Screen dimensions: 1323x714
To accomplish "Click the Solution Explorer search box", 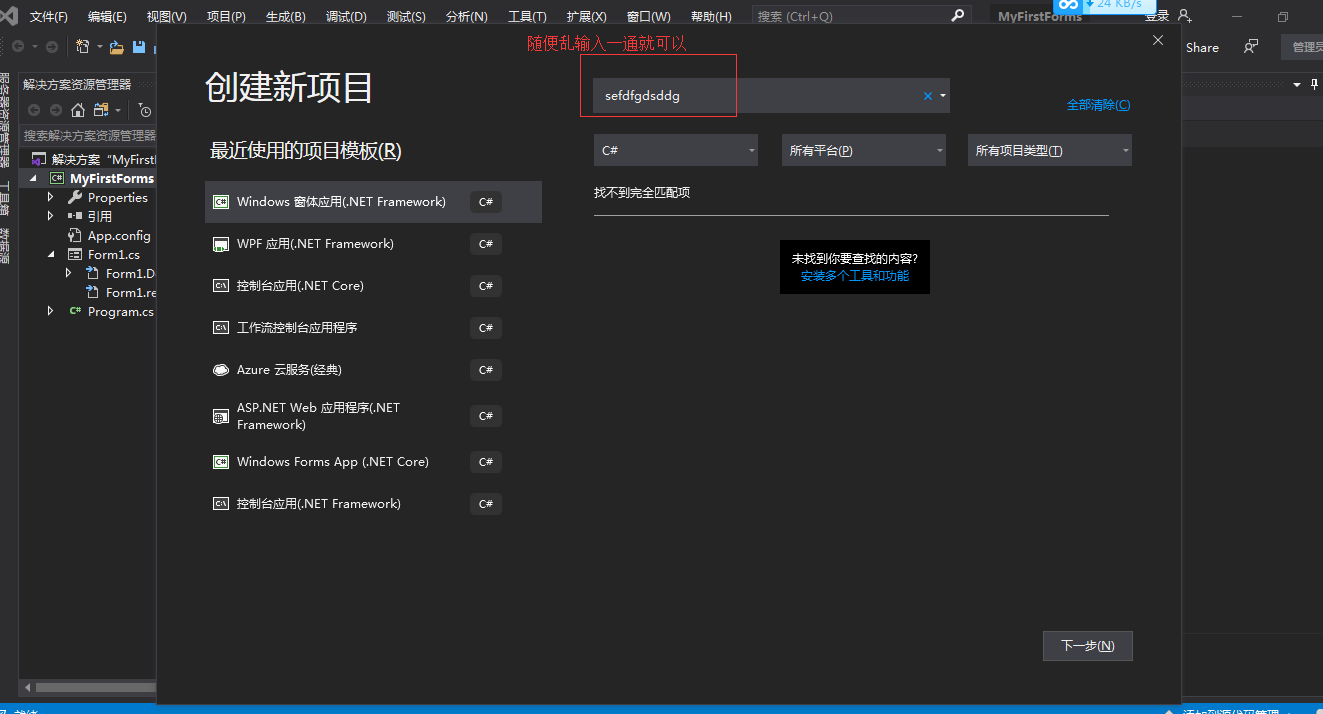I will coord(89,135).
